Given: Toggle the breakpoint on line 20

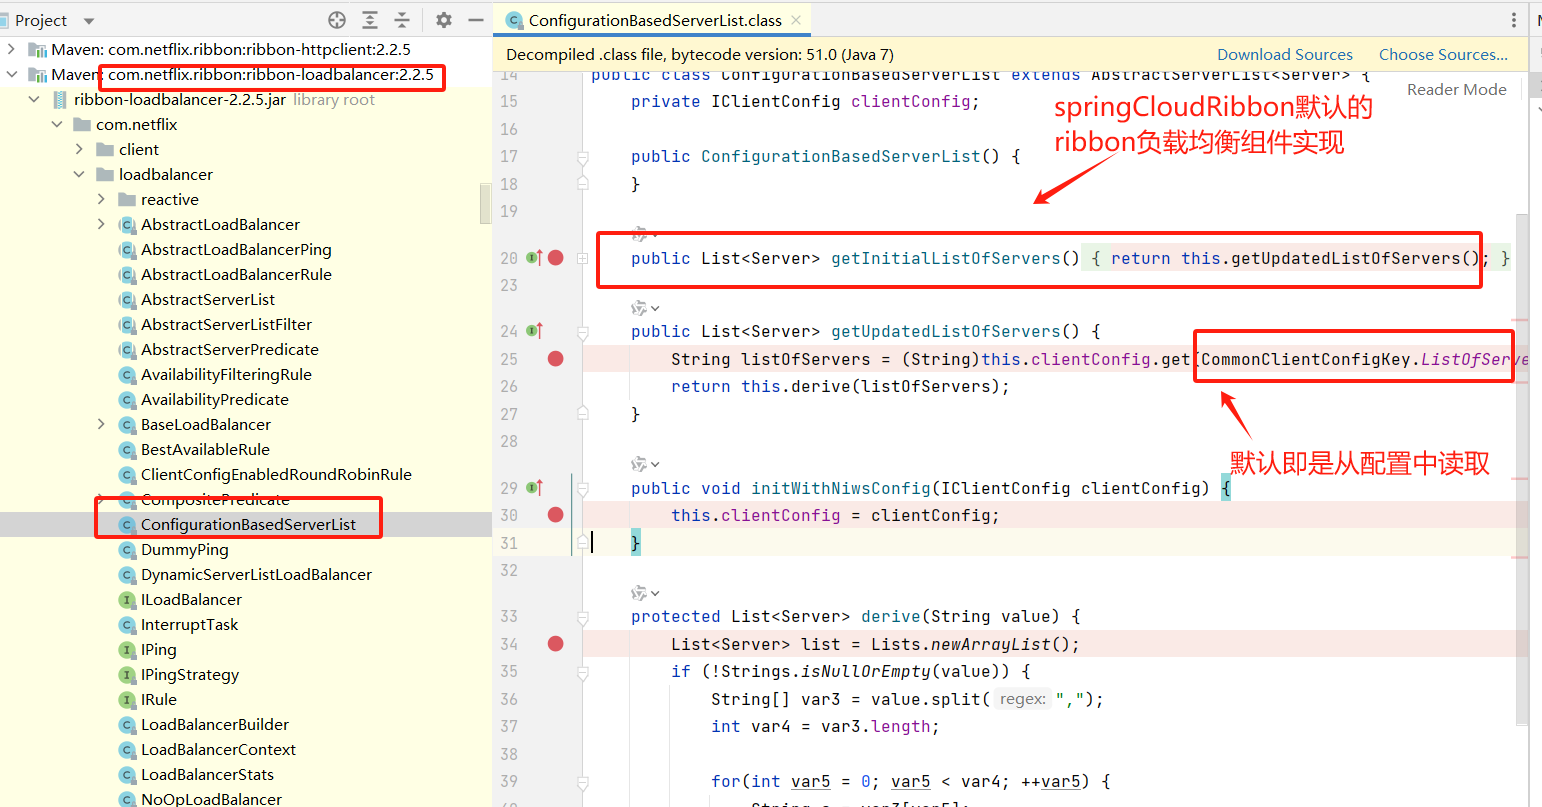Looking at the screenshot, I should click(x=556, y=258).
